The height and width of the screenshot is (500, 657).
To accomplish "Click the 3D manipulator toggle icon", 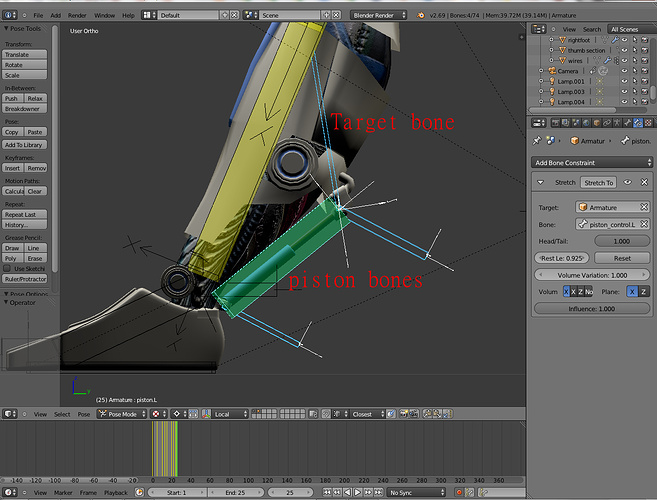I will (x=207, y=414).
